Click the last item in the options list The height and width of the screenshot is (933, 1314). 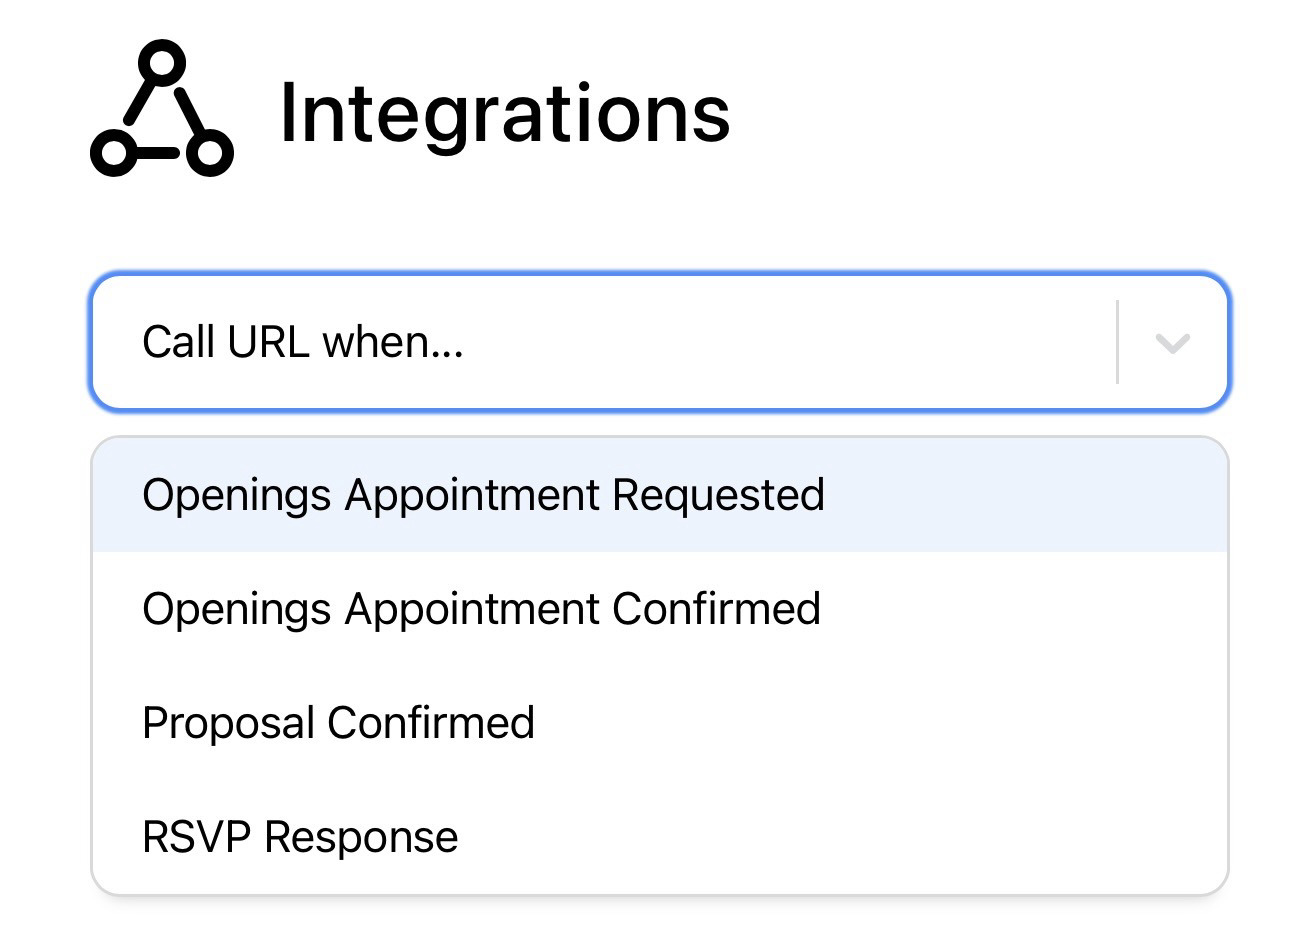(x=300, y=836)
